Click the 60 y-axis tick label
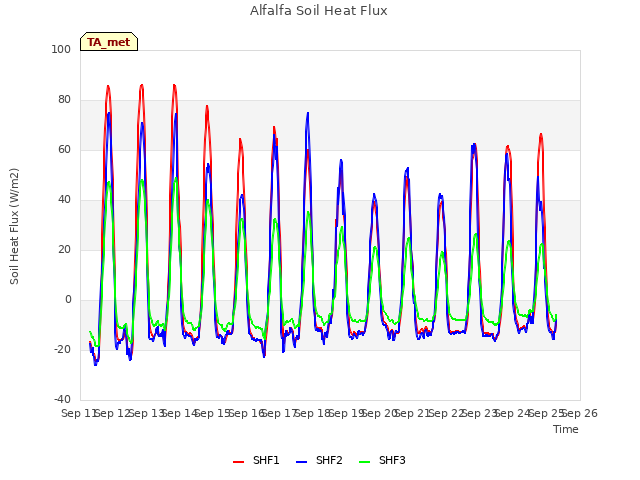640x480 pixels. [x=64, y=149]
